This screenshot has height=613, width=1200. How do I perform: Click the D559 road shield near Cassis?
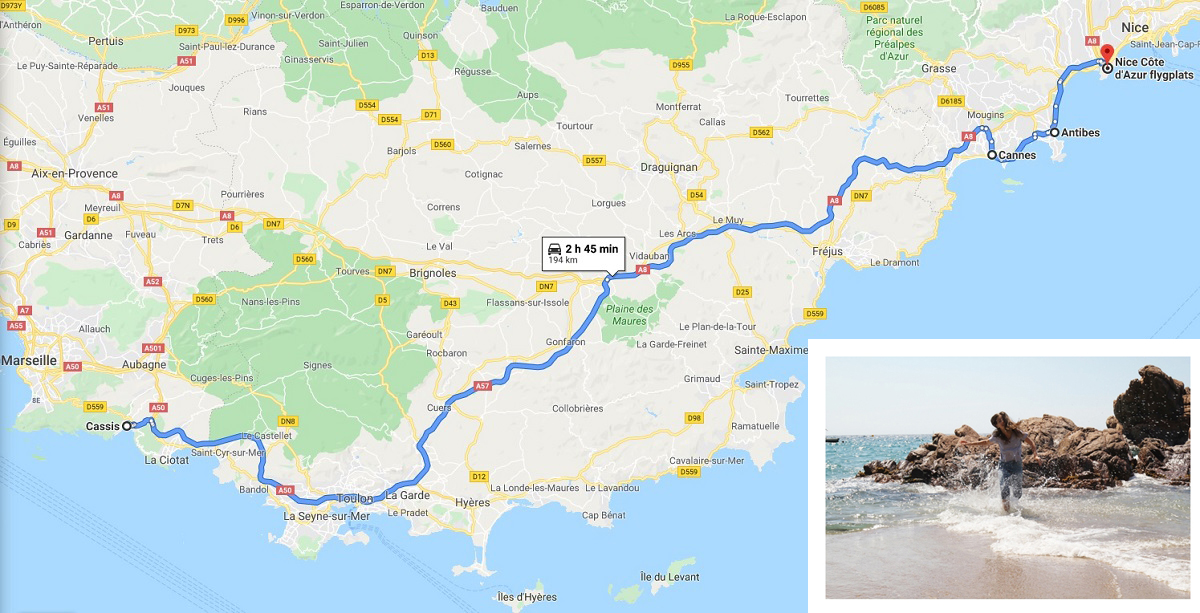click(x=95, y=406)
